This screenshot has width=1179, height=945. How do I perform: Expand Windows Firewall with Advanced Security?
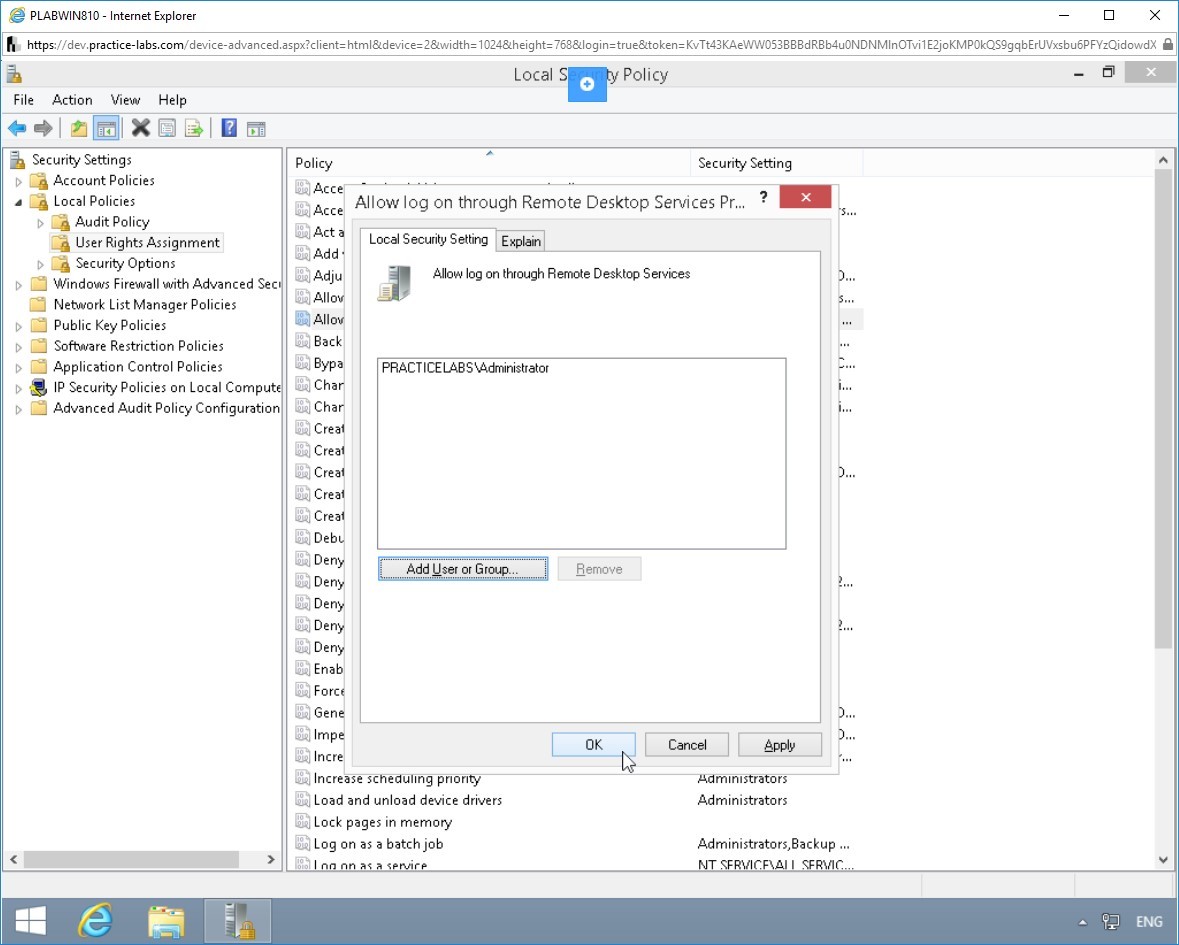pyautogui.click(x=19, y=285)
